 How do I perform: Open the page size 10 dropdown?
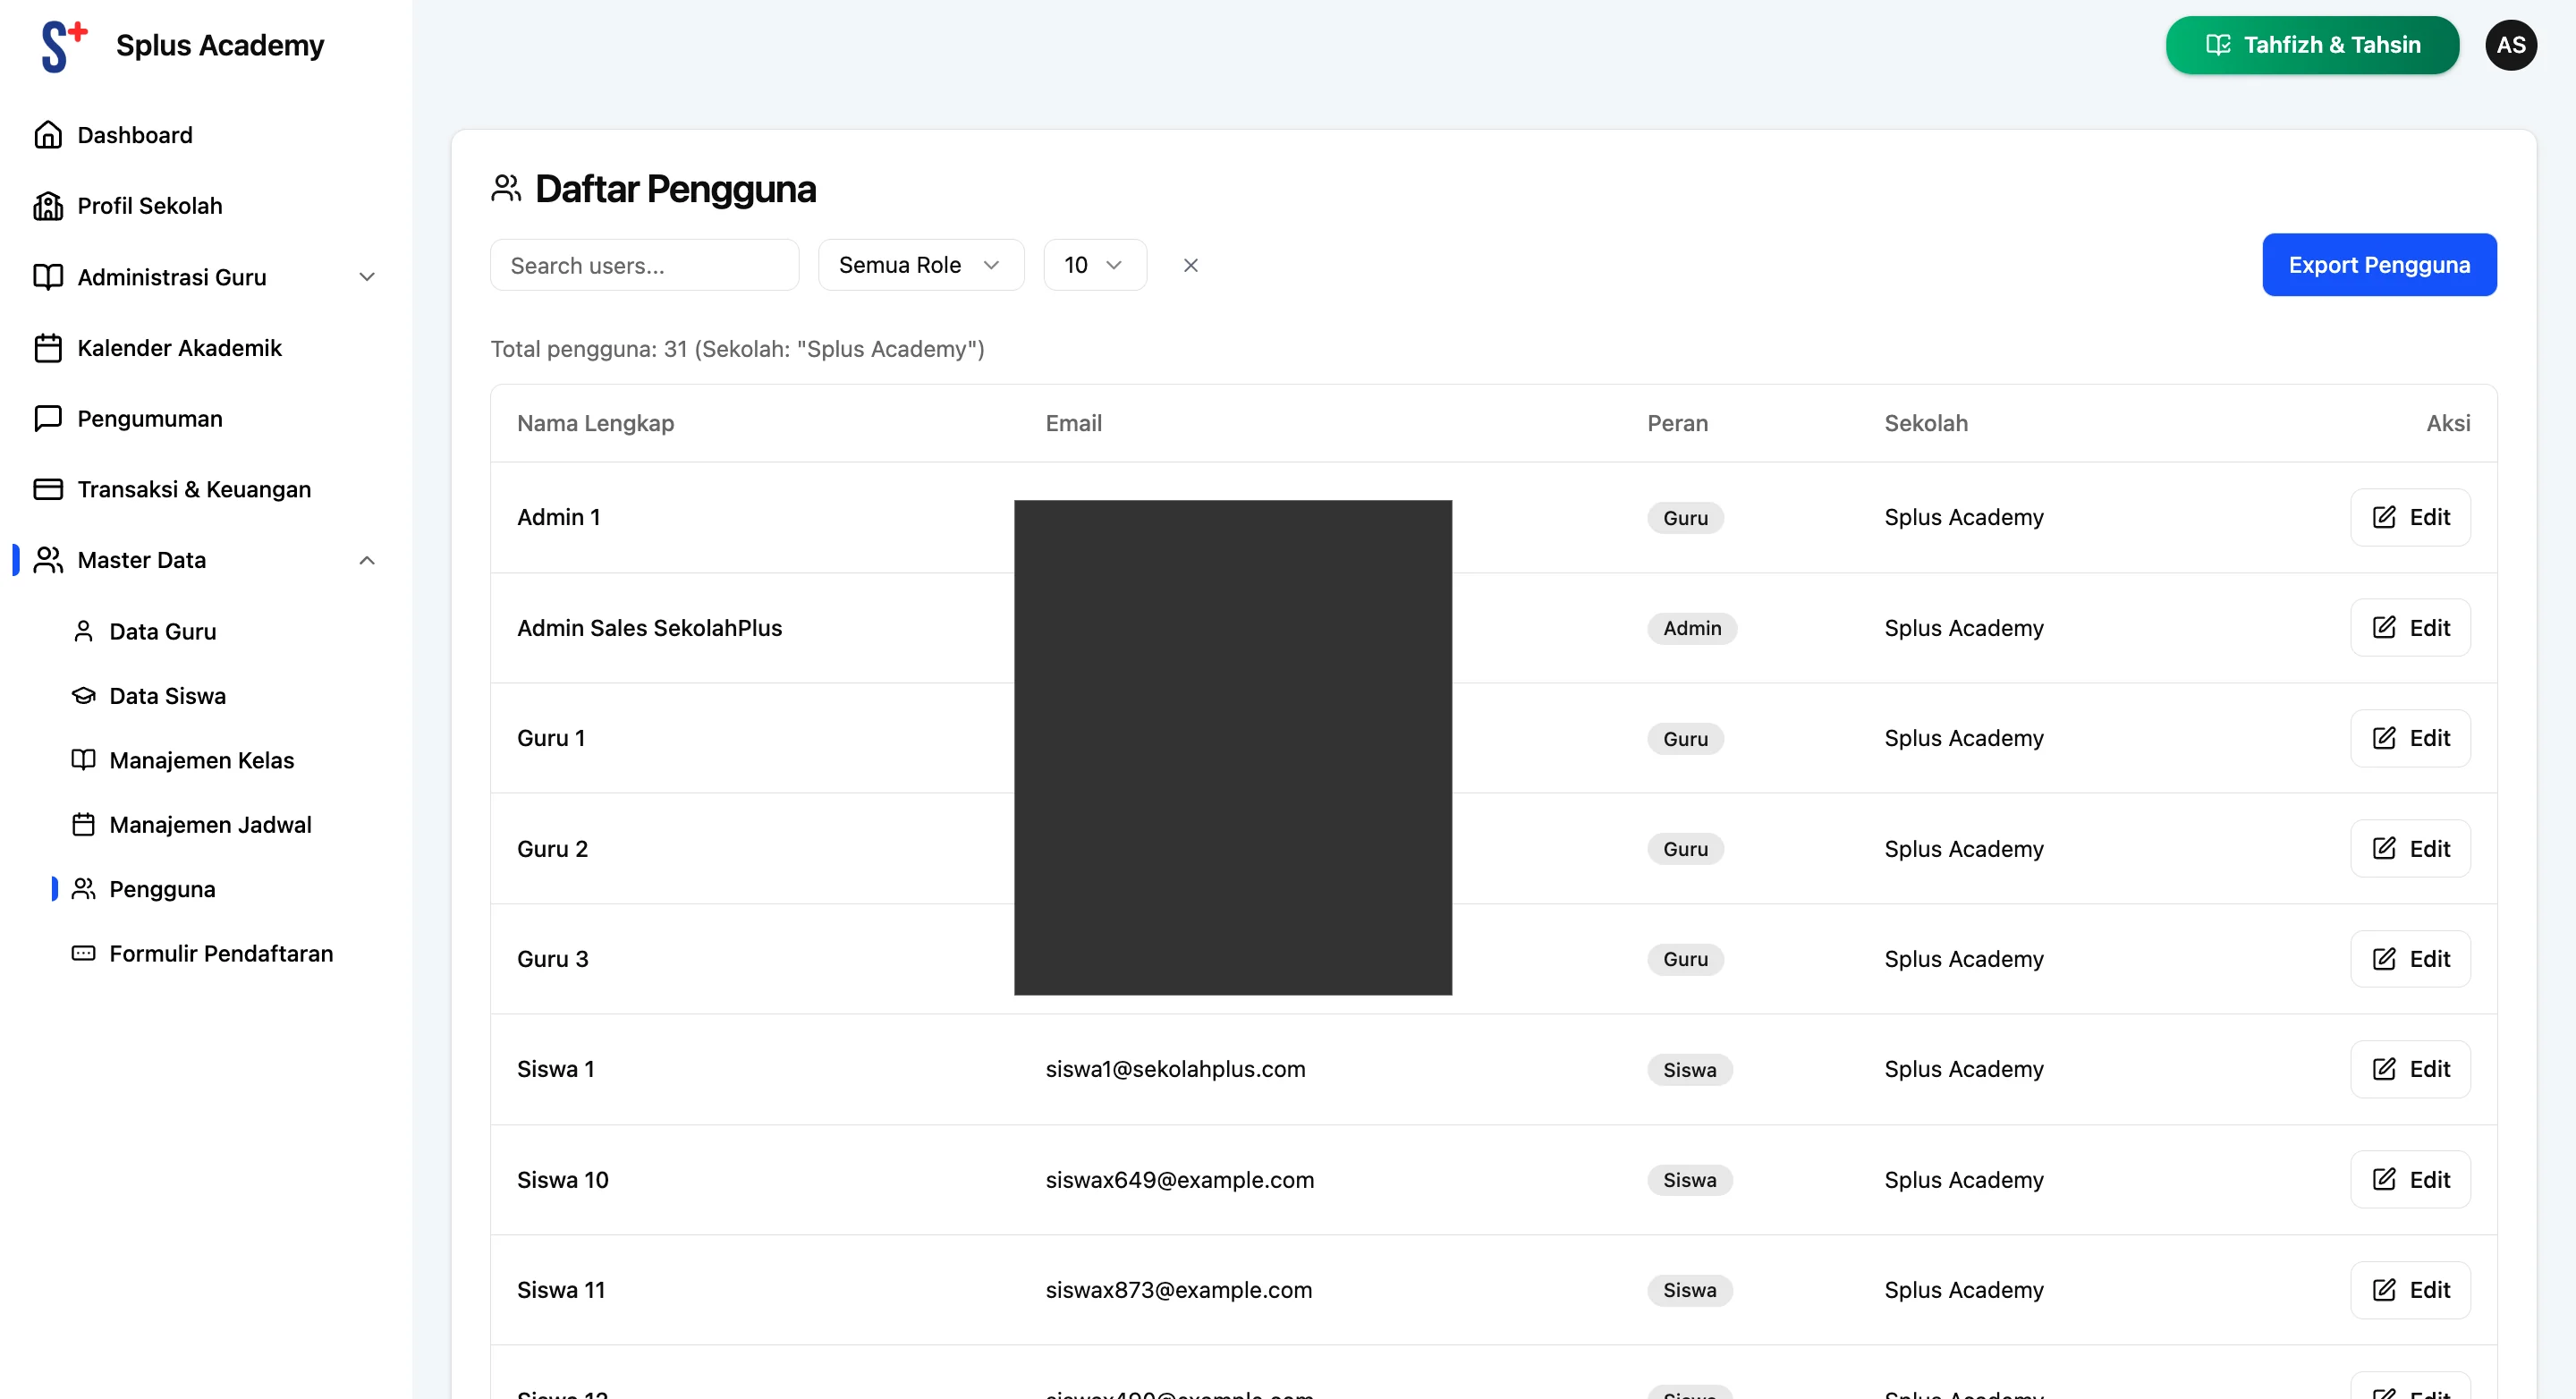click(1094, 265)
